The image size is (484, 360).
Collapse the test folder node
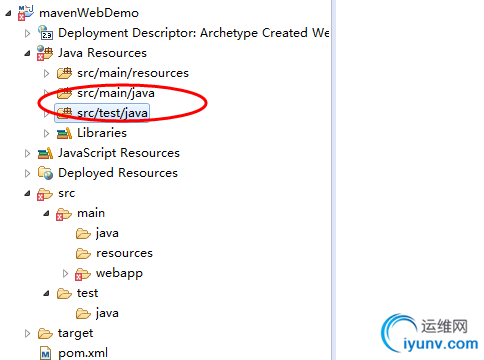(46, 293)
